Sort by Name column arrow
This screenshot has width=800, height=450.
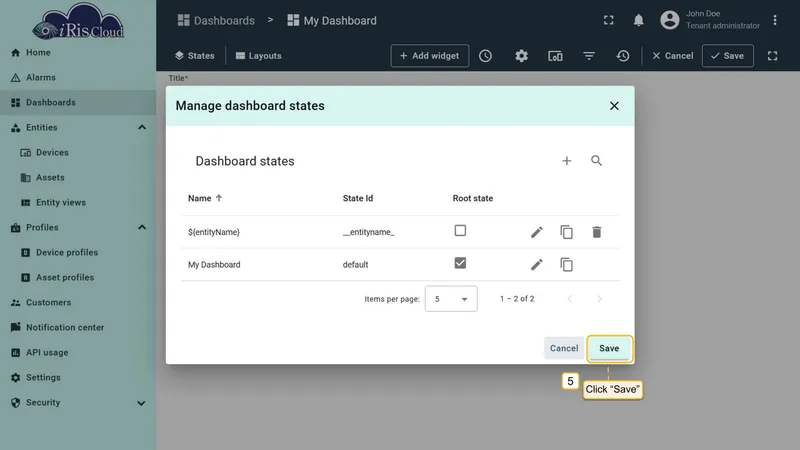point(219,198)
